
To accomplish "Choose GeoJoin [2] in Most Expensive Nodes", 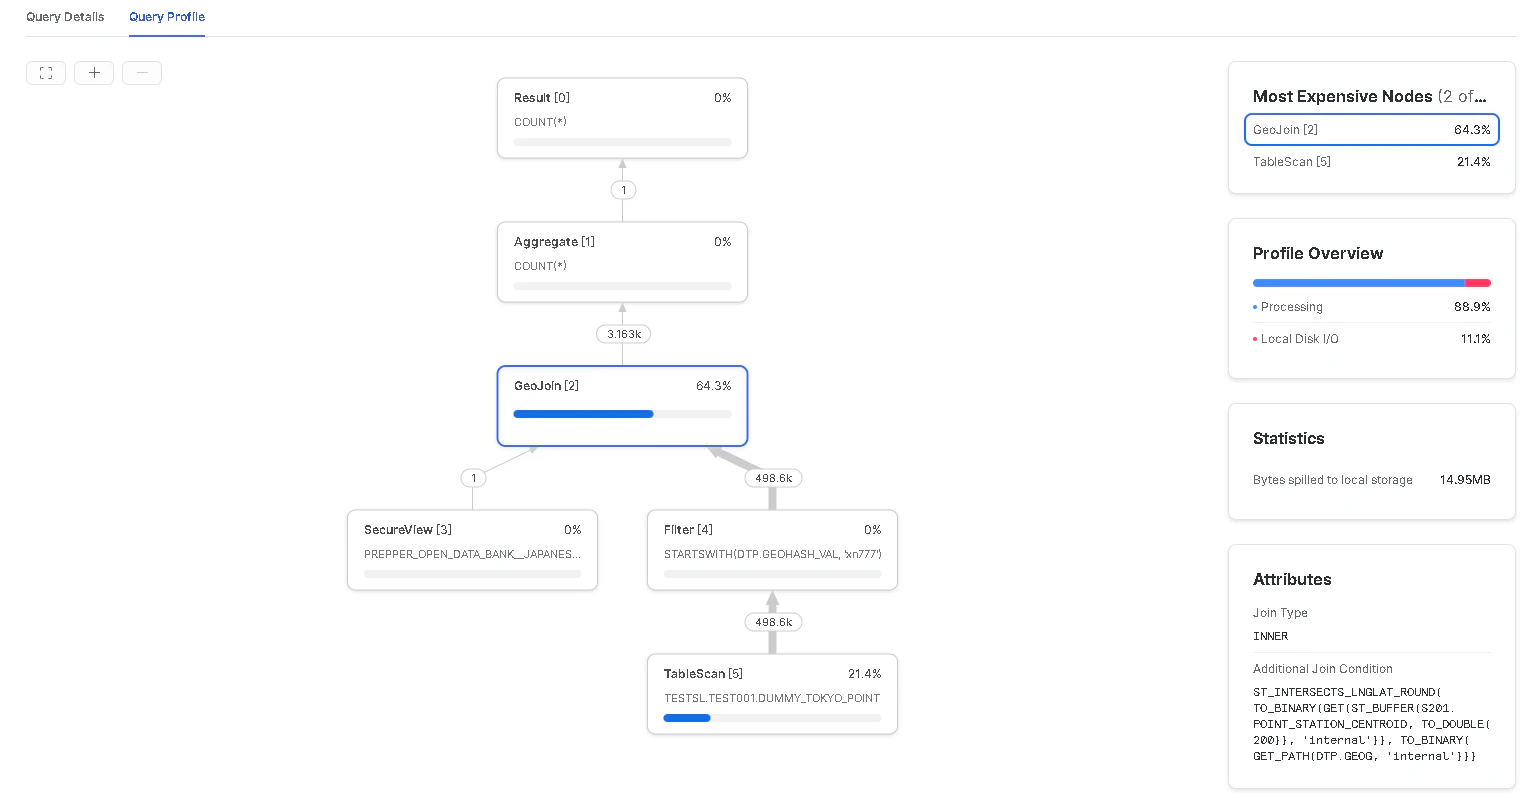I will (x=1371, y=130).
